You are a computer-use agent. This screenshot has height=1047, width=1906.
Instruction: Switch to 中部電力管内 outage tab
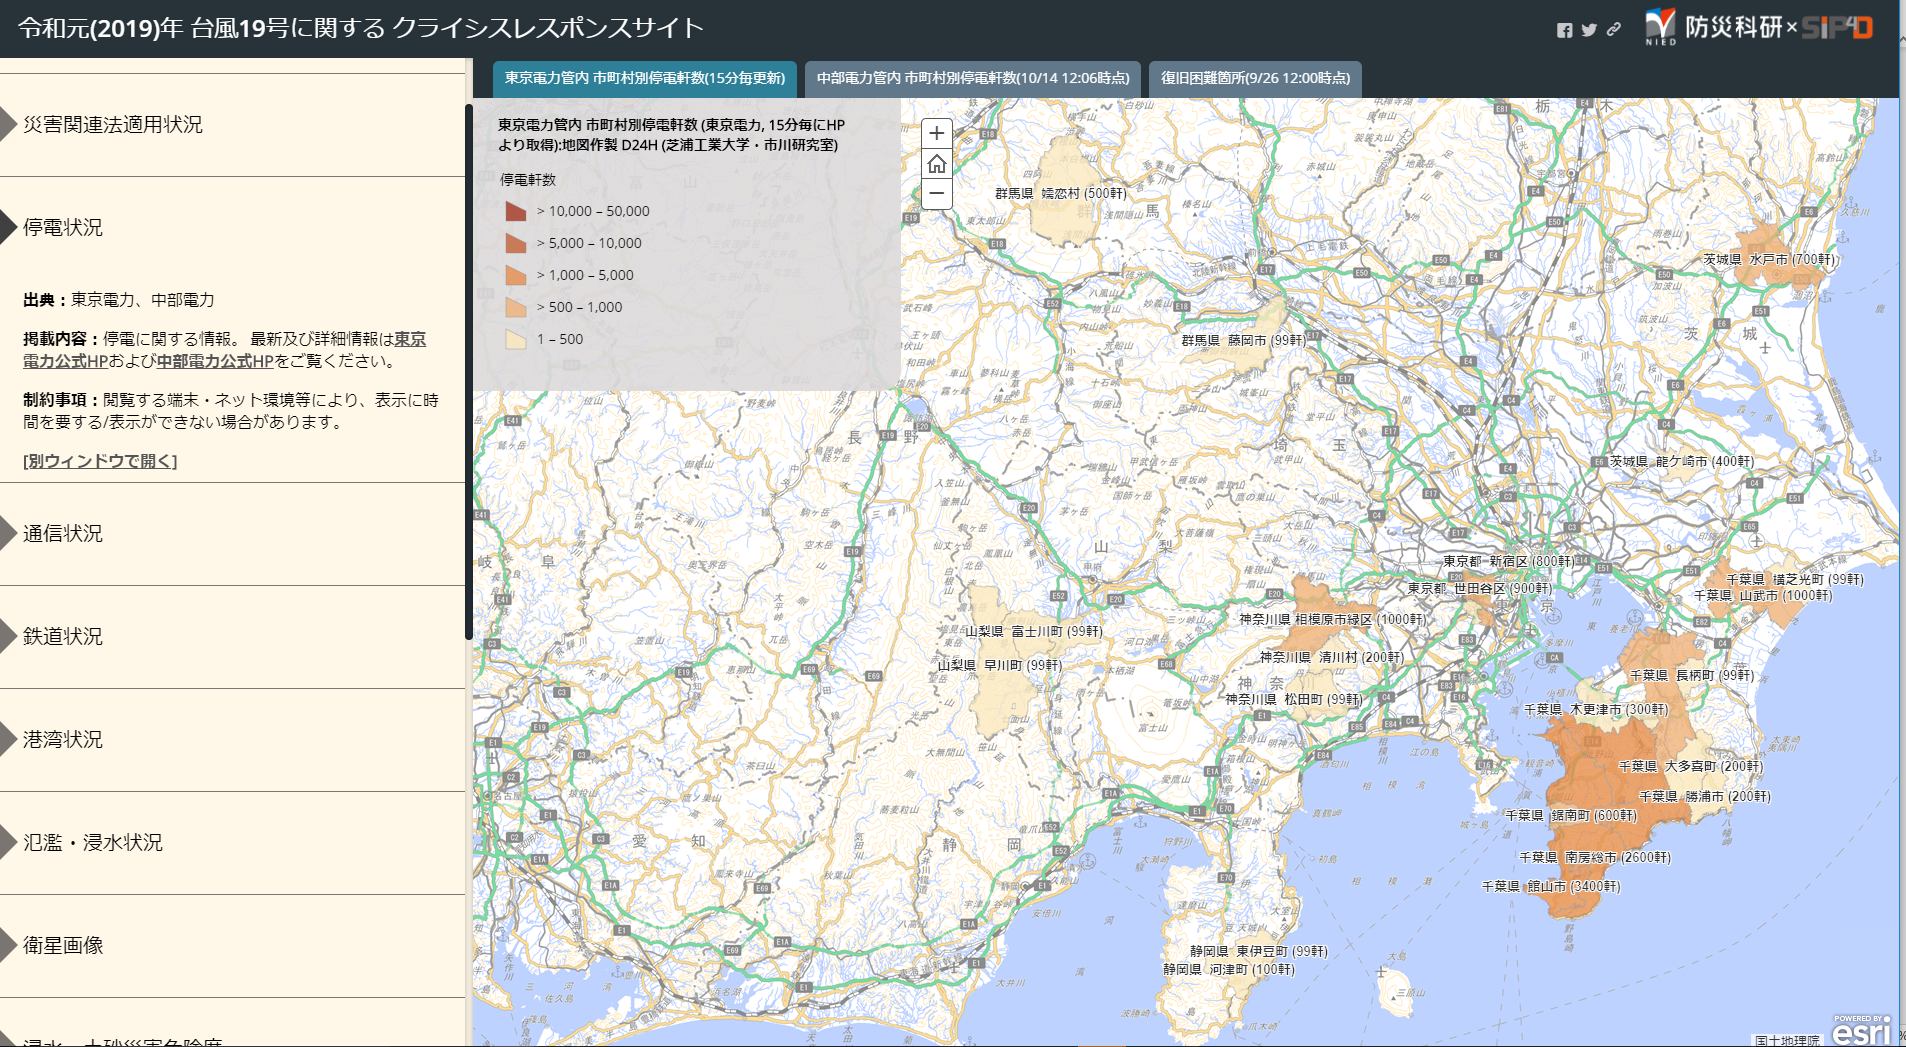(x=972, y=78)
